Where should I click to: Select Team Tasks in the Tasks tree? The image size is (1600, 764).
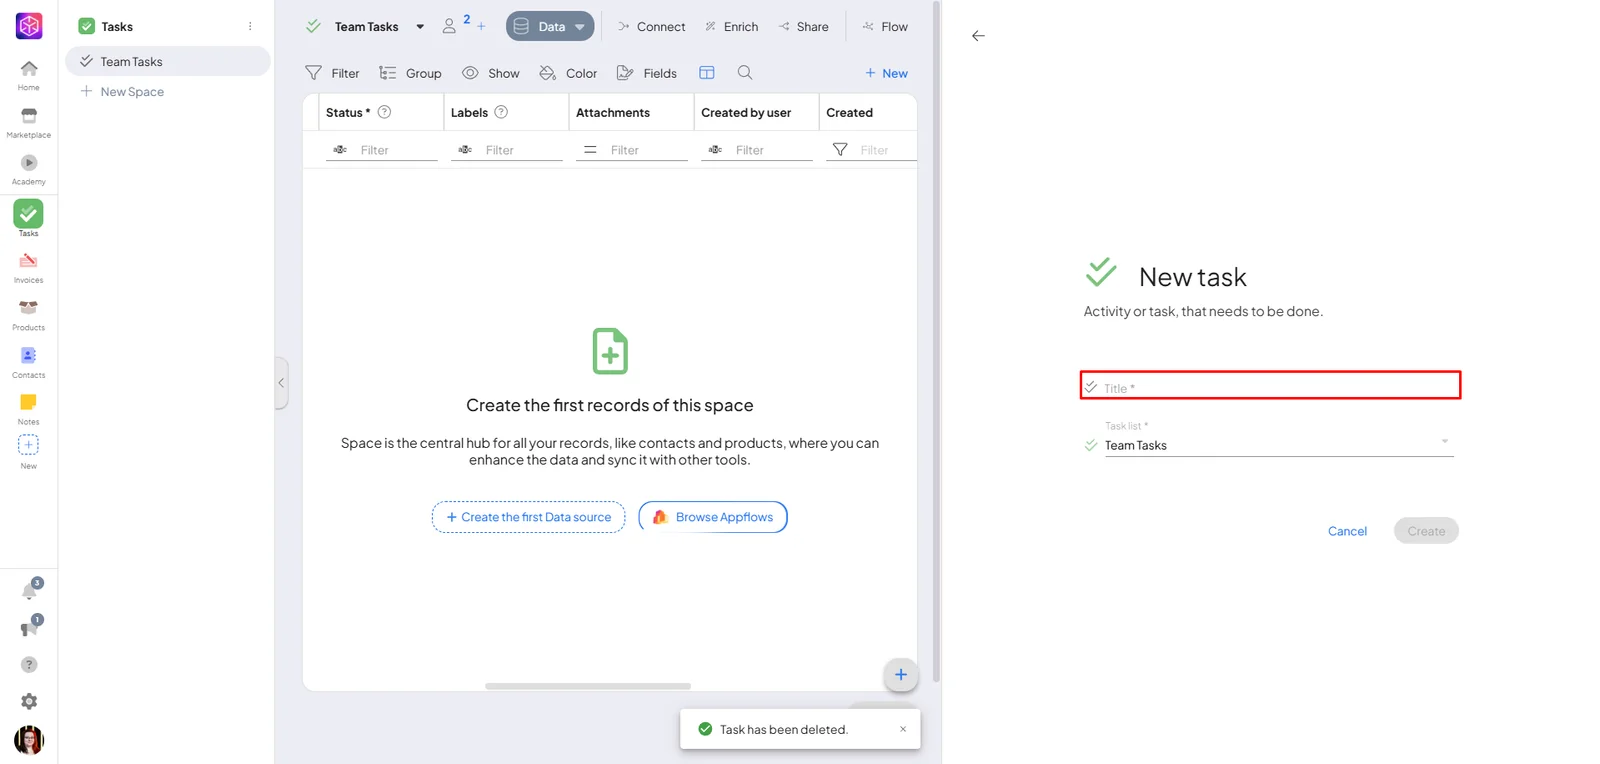tap(168, 61)
